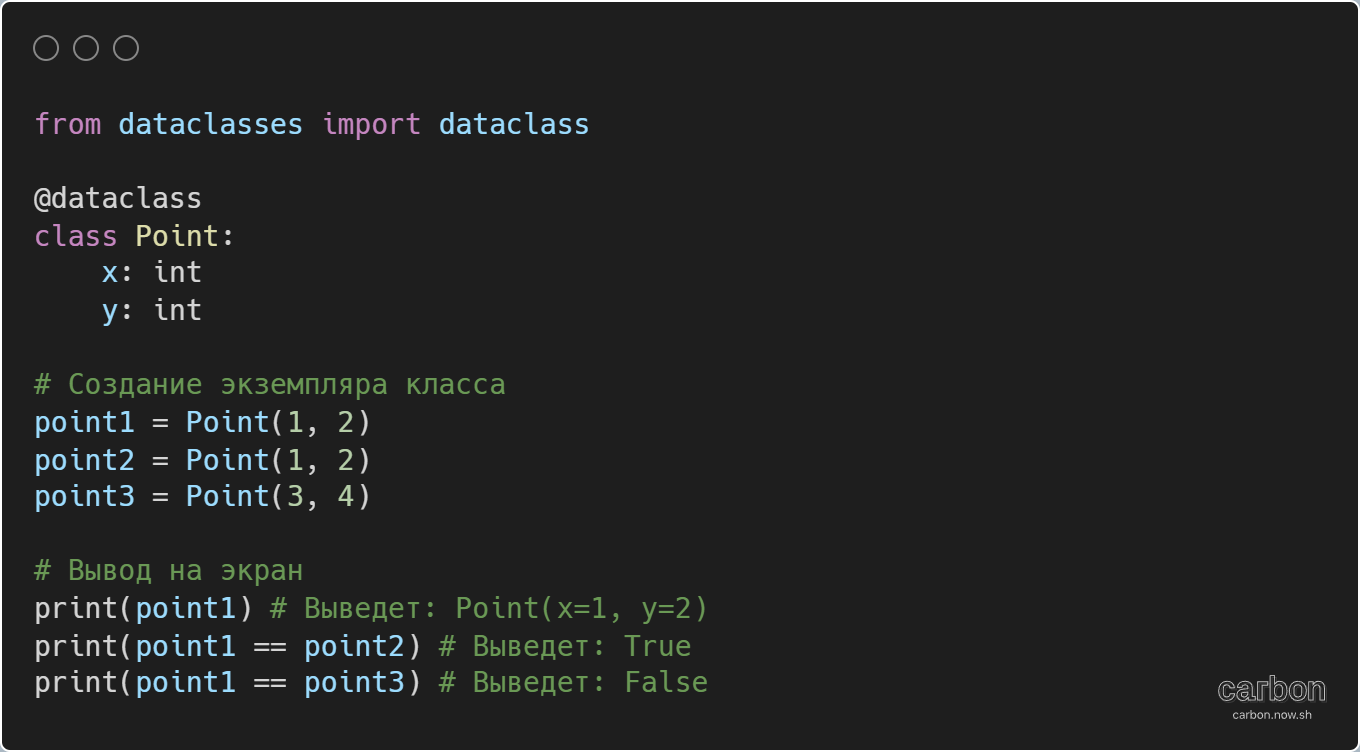Click the middle circle window button
Image resolution: width=1360 pixels, height=752 pixels.
click(x=86, y=48)
